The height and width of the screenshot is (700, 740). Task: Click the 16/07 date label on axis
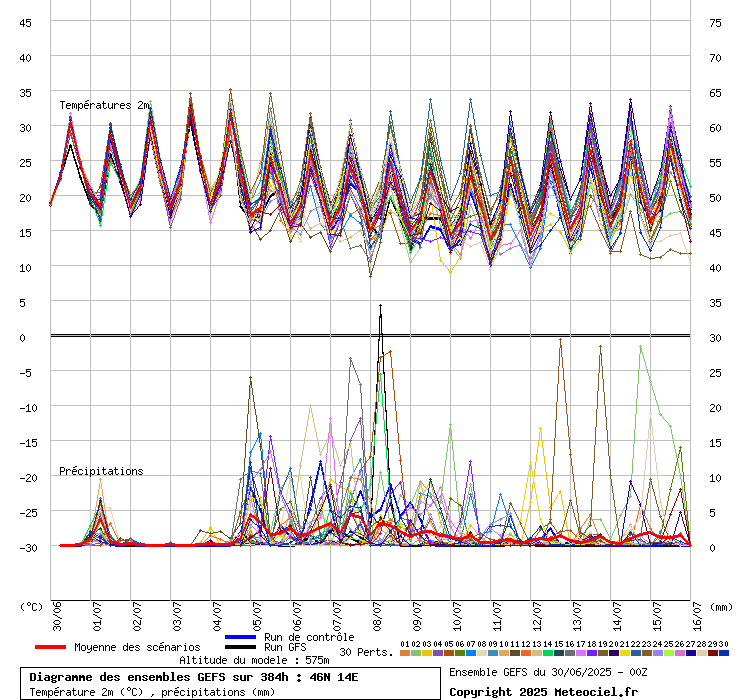697,611
